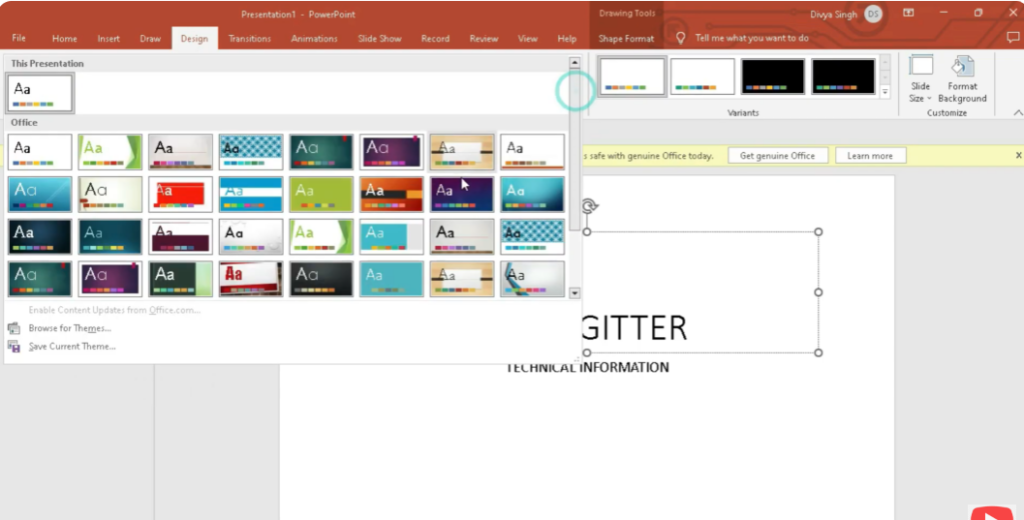Choose the black variant whose strip starts blue

[x=773, y=76]
